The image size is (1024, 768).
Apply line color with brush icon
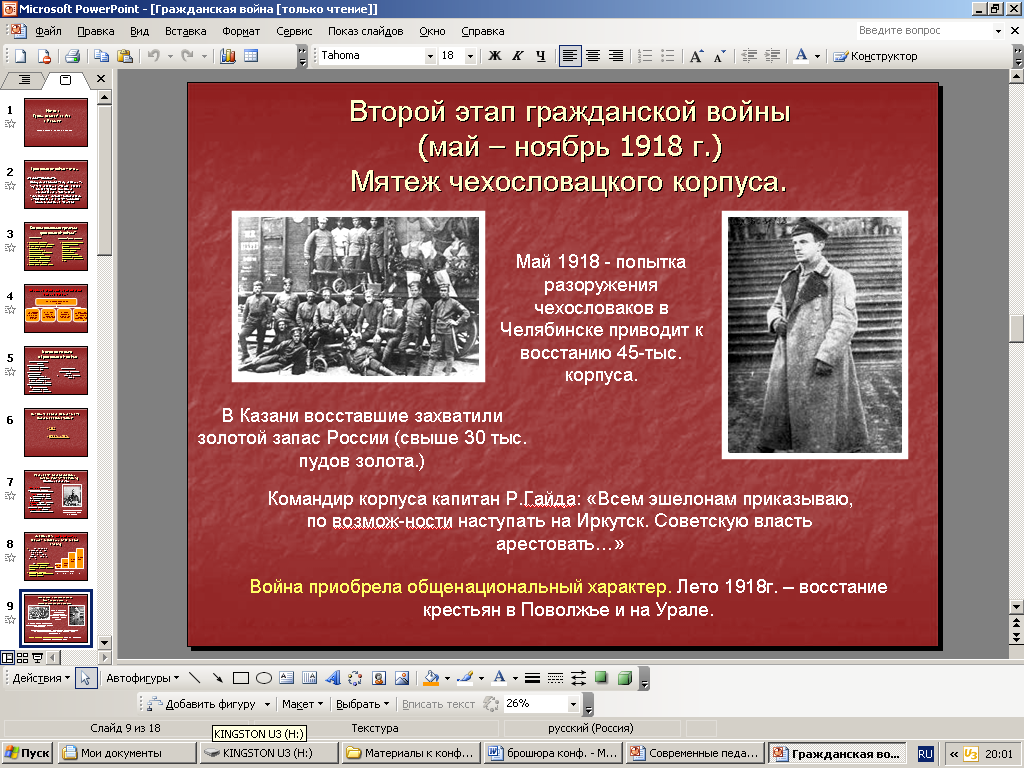pos(465,678)
